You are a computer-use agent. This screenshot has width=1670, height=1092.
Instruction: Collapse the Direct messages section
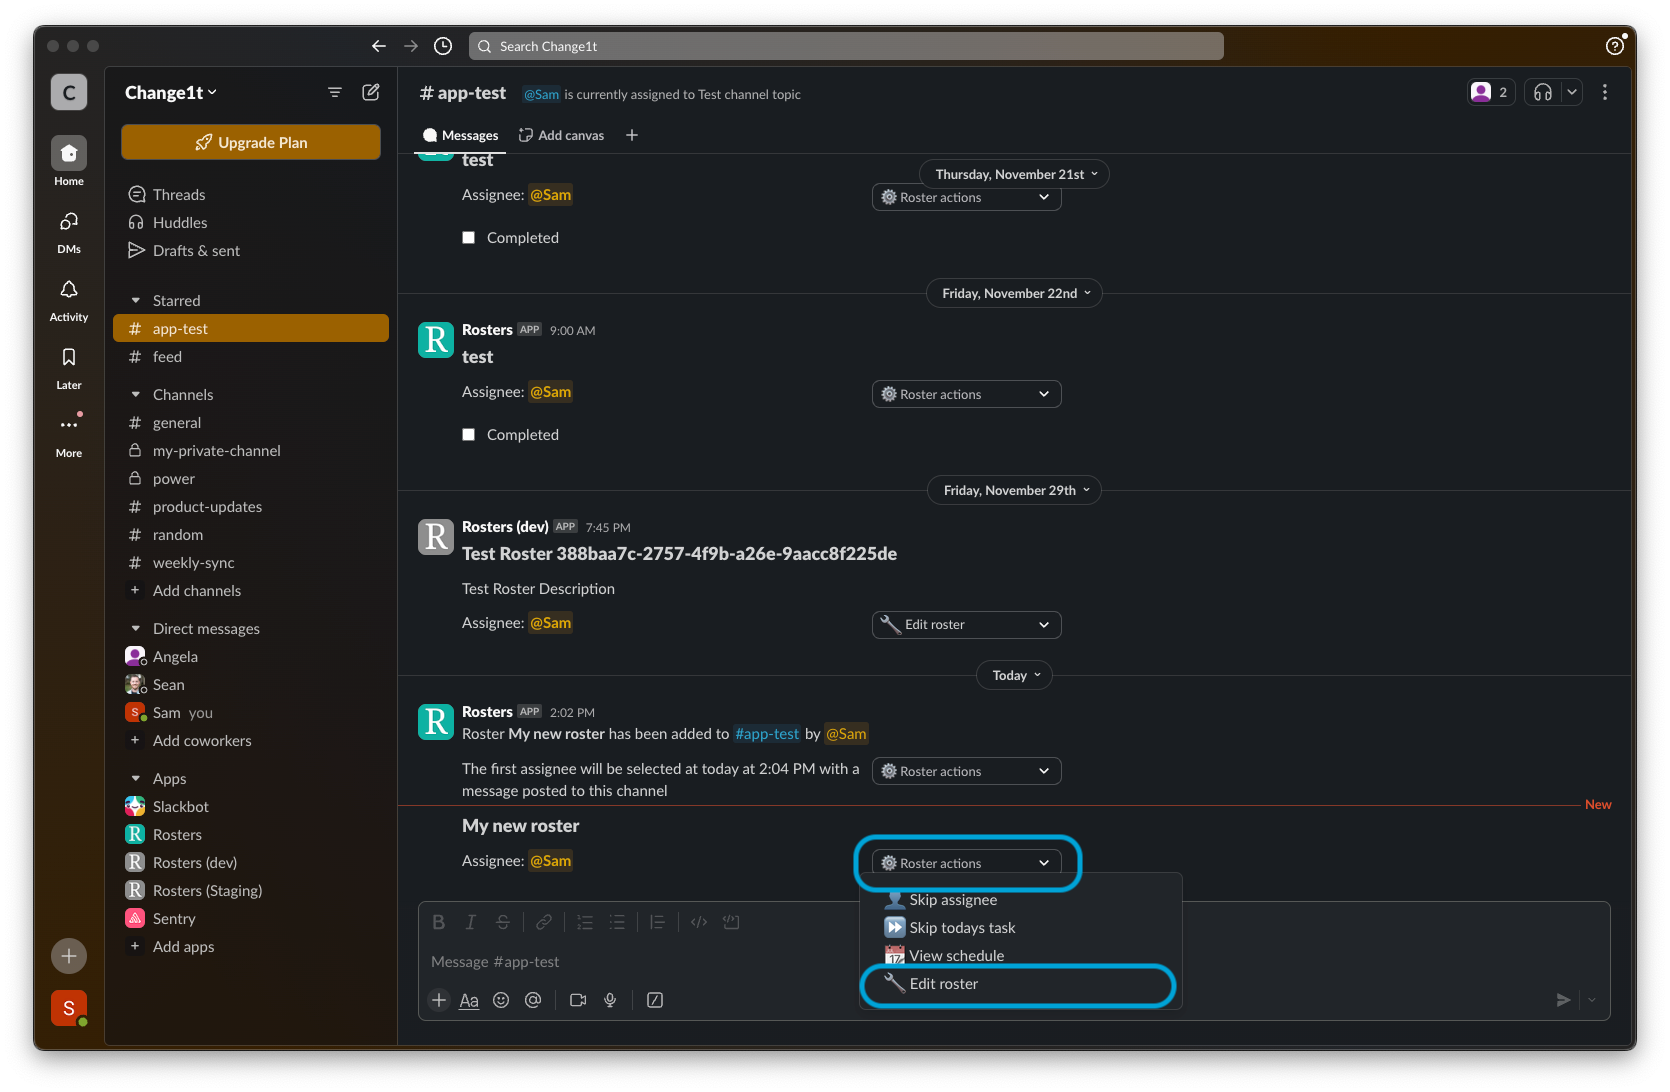click(135, 629)
